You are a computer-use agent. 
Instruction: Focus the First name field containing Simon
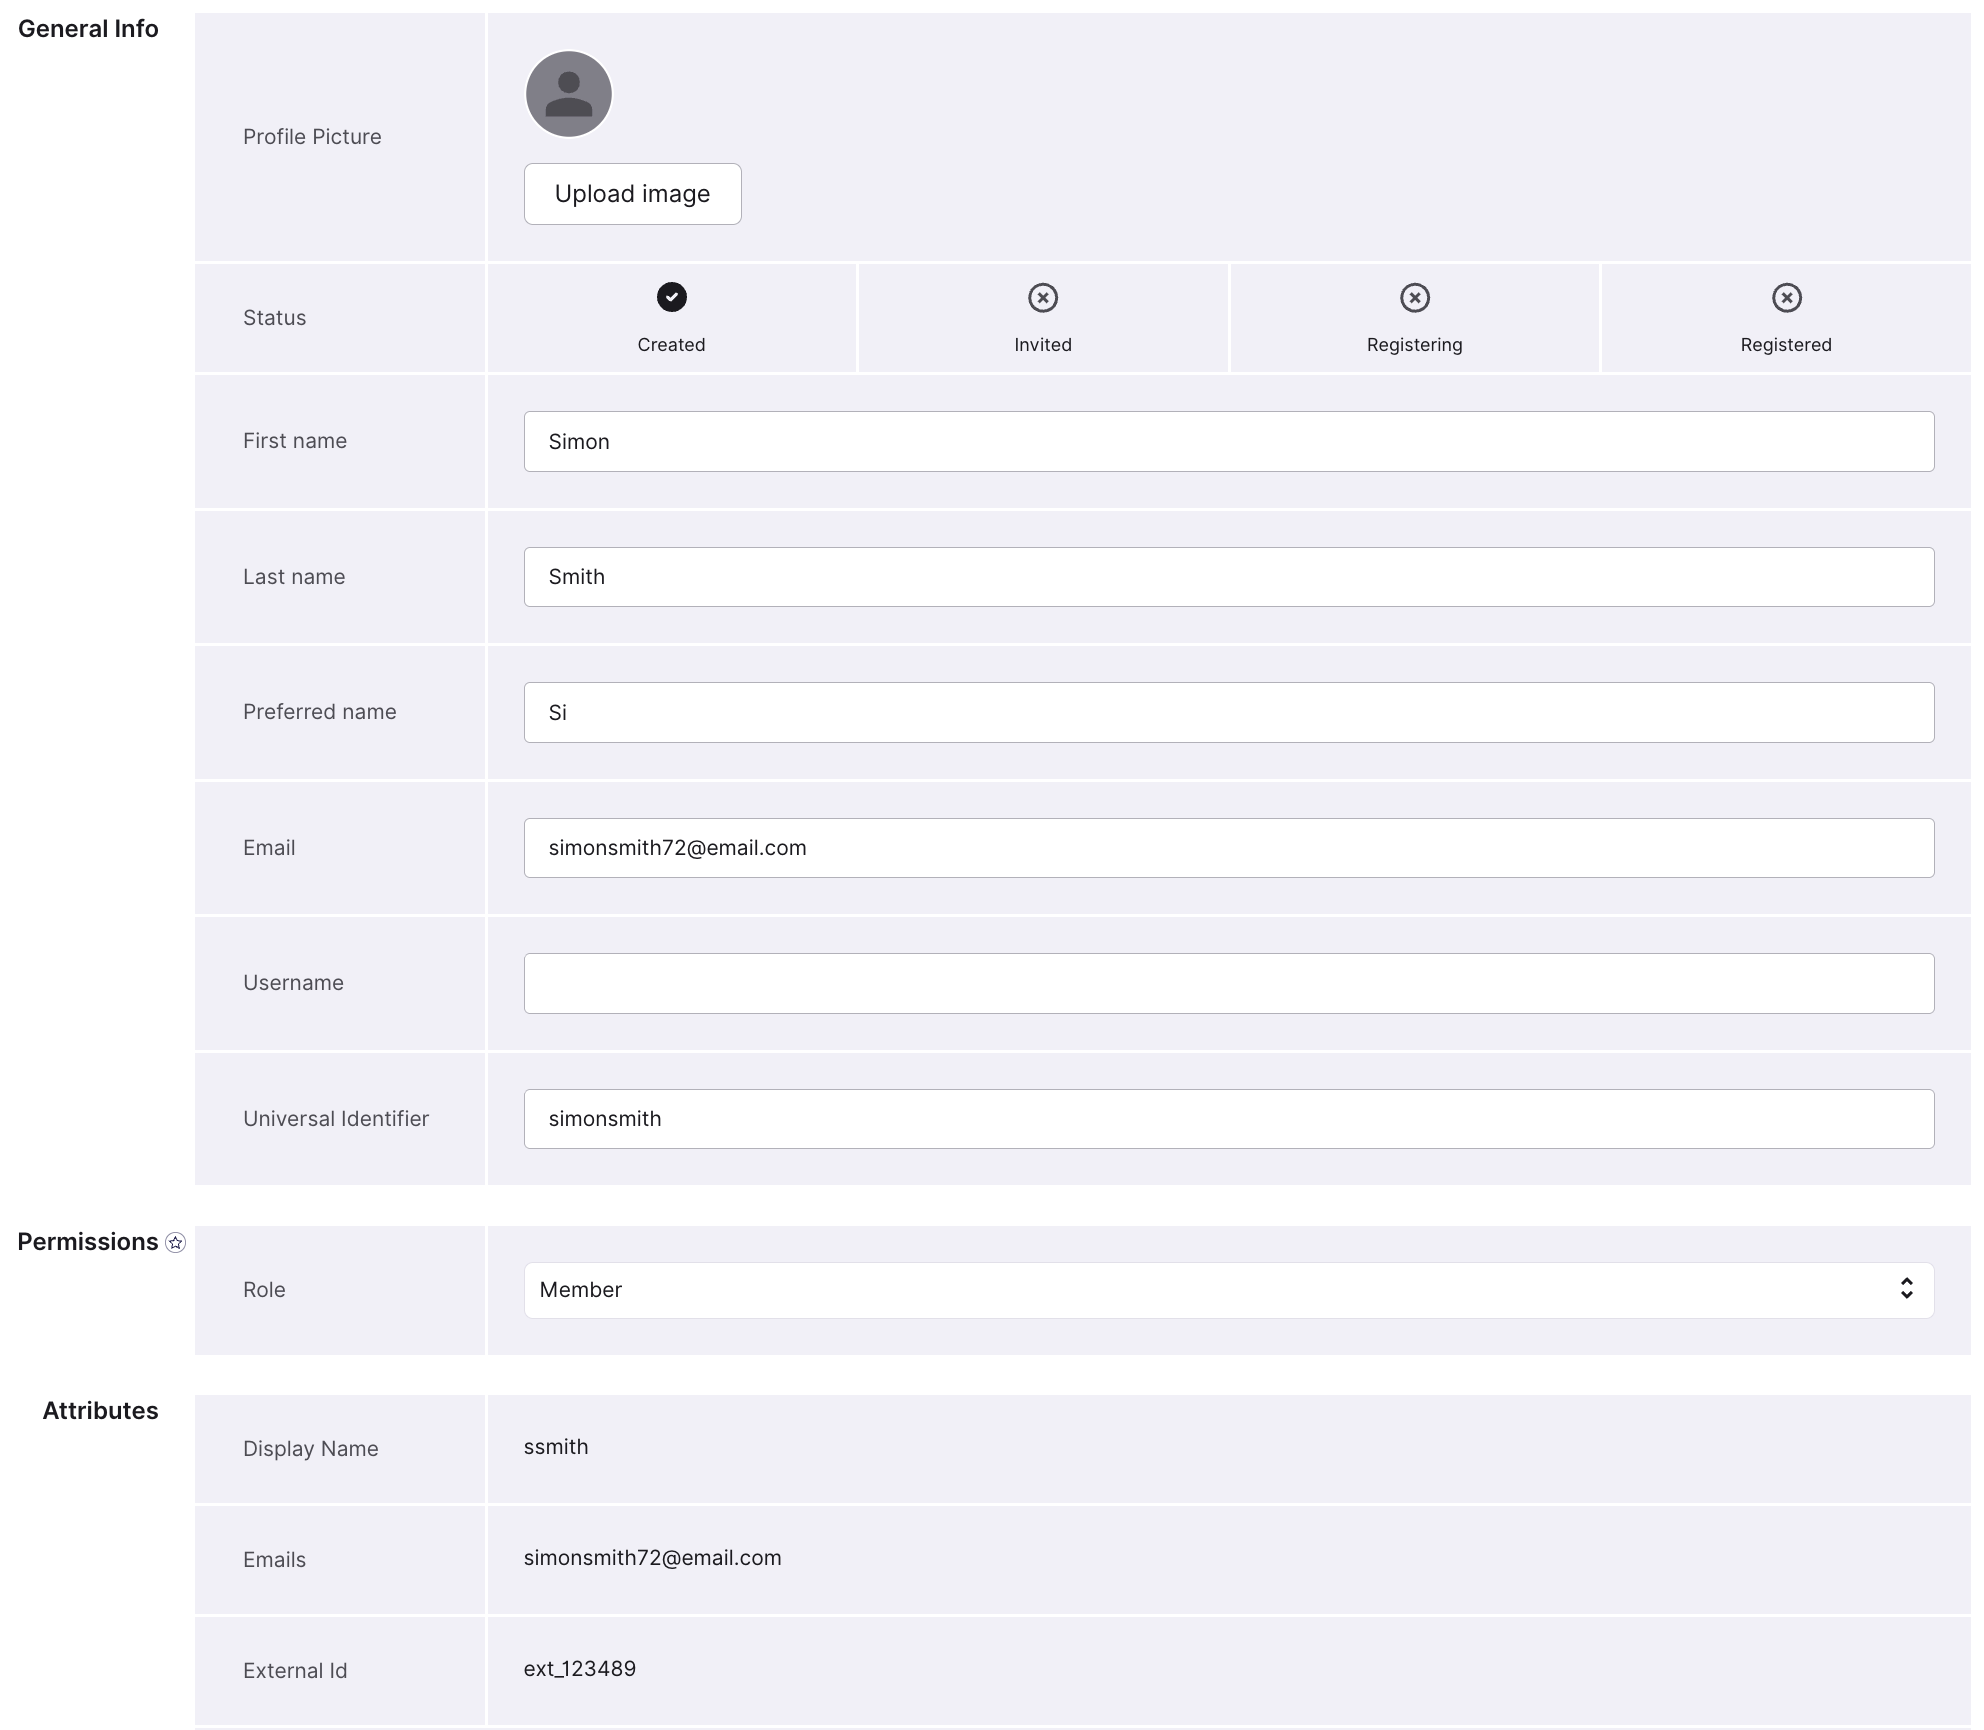(x=1228, y=442)
